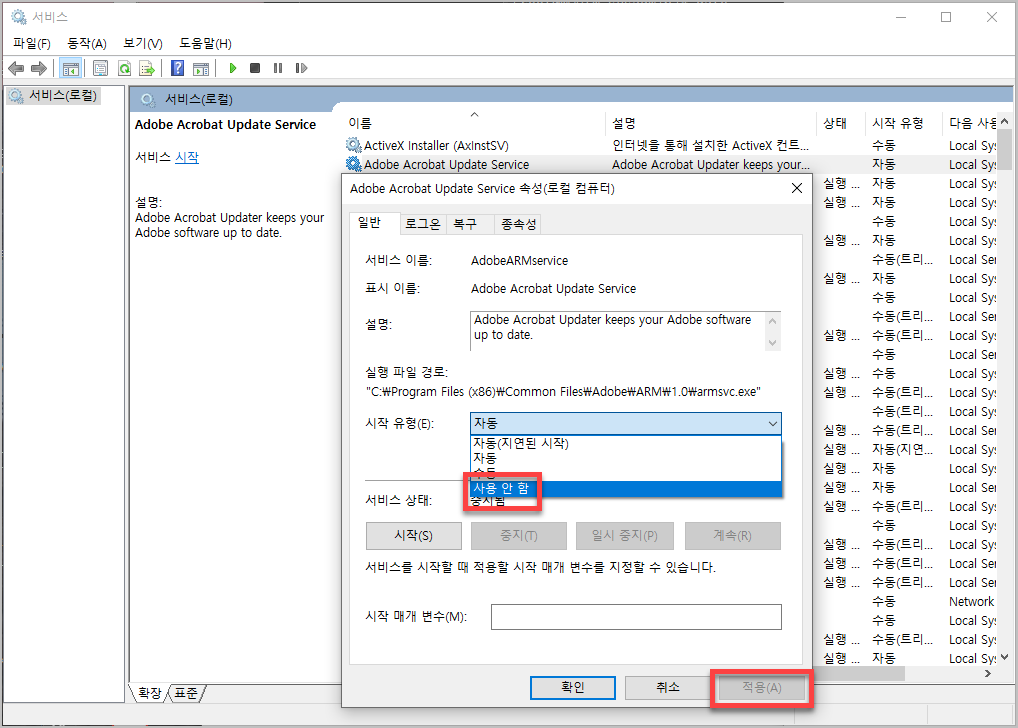This screenshot has height=728, width=1018.
Task: Click the Restart Service toolbar icon
Action: pyautogui.click(x=301, y=68)
